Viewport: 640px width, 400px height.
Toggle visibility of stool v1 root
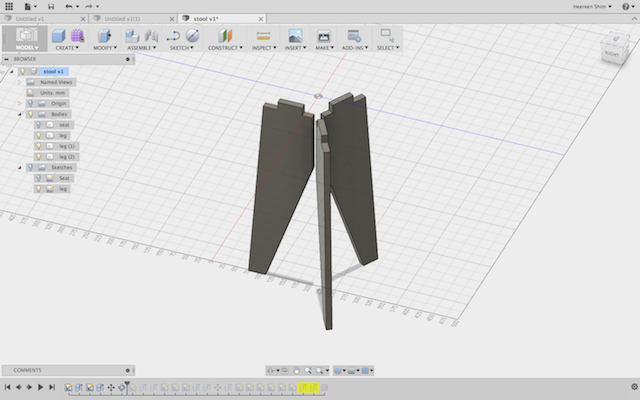click(23, 71)
